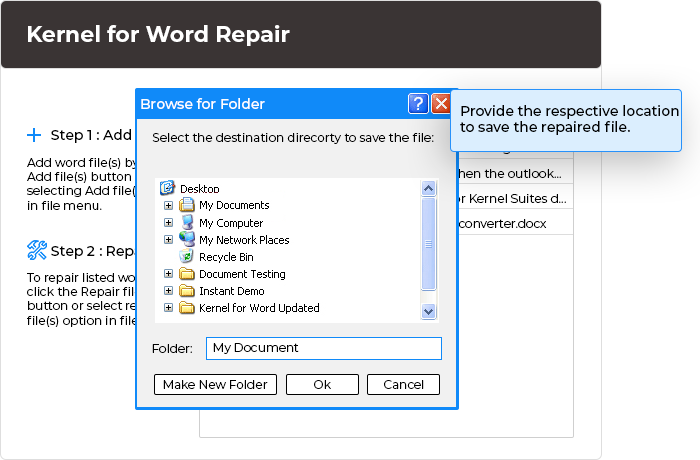Expand the My Computer tree node
Image resolution: width=700 pixels, height=460 pixels.
pos(168,222)
